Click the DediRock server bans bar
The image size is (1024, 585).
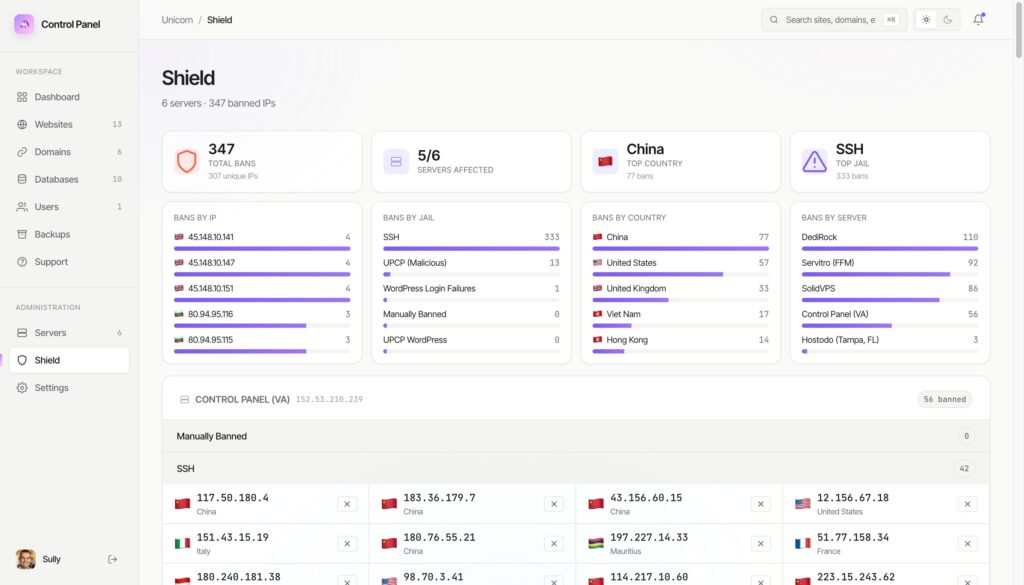[889, 249]
